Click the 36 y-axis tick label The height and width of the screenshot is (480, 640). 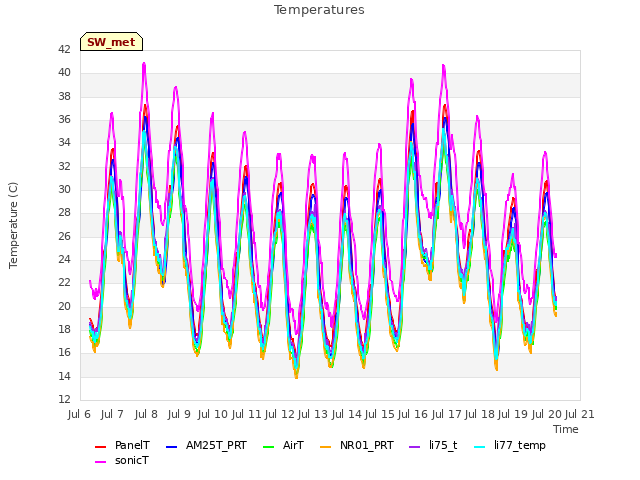(64, 120)
